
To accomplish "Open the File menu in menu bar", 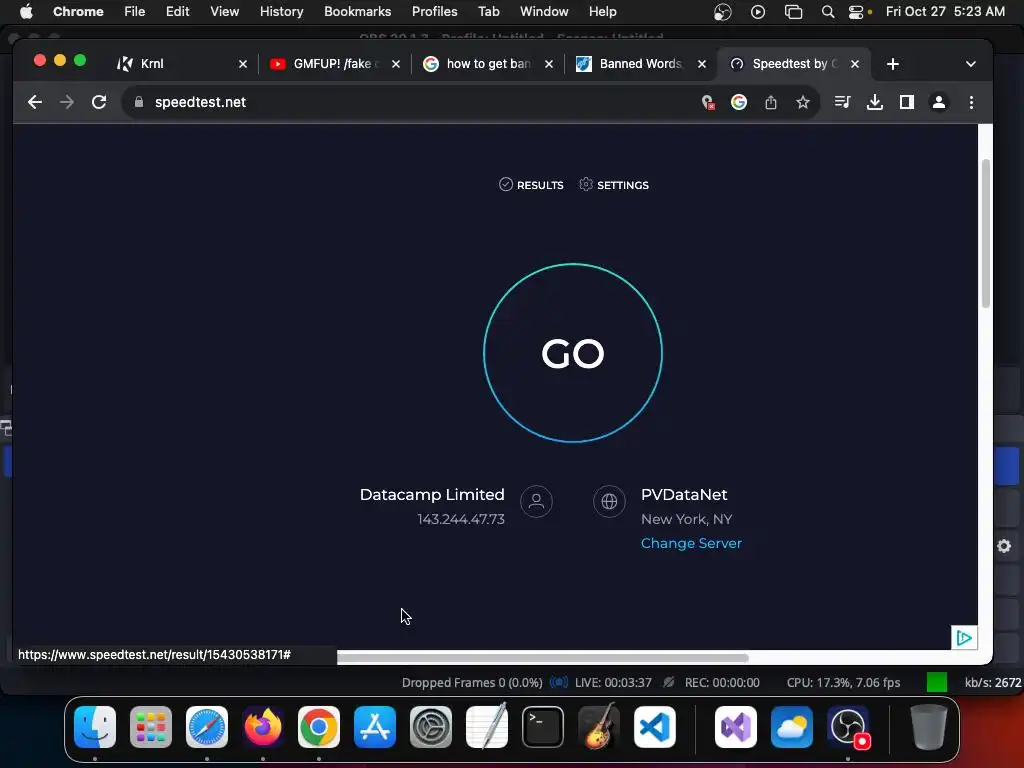I will tap(135, 11).
